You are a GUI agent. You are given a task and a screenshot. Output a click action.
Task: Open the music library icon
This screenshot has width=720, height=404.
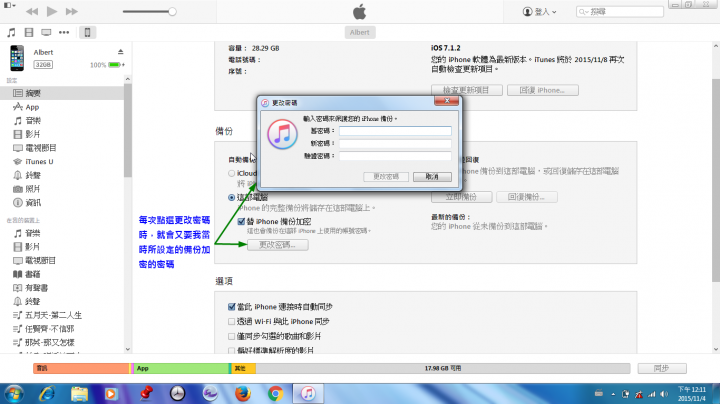[x=11, y=32]
